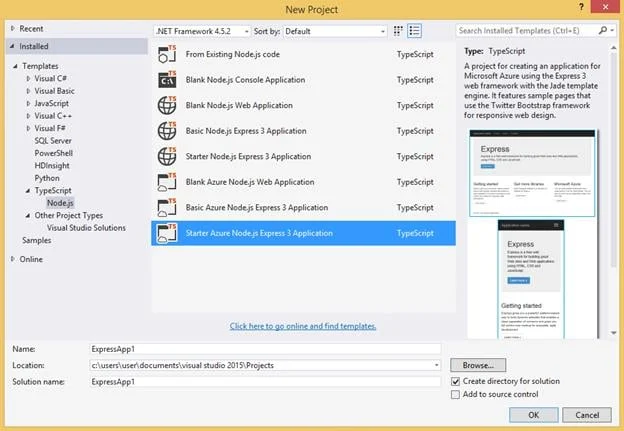This screenshot has height=431, width=624.
Task: Open the .NET Framework 4.5.2 dropdown
Action: coord(202,31)
